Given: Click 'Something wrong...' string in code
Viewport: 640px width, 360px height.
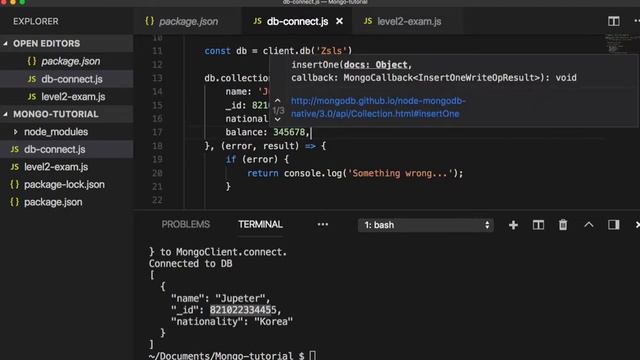Looking at the screenshot, I should coord(400,173).
